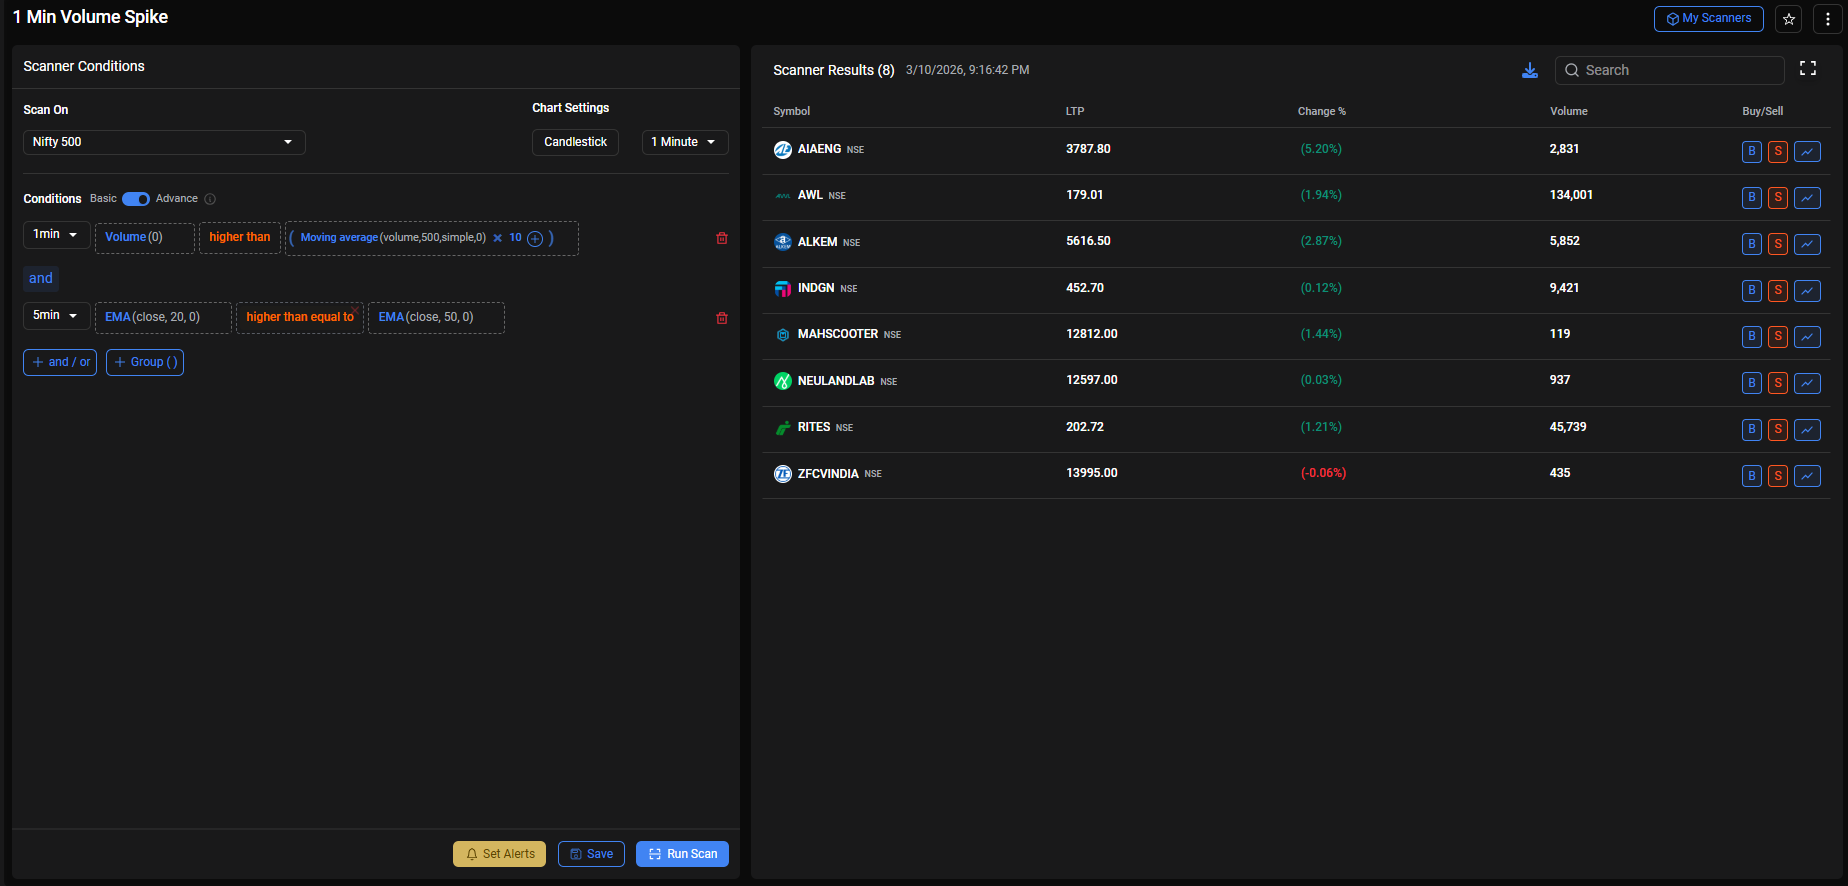This screenshot has width=1848, height=886.
Task: Expand the 5min timeframe dropdown
Action: click(x=56, y=316)
